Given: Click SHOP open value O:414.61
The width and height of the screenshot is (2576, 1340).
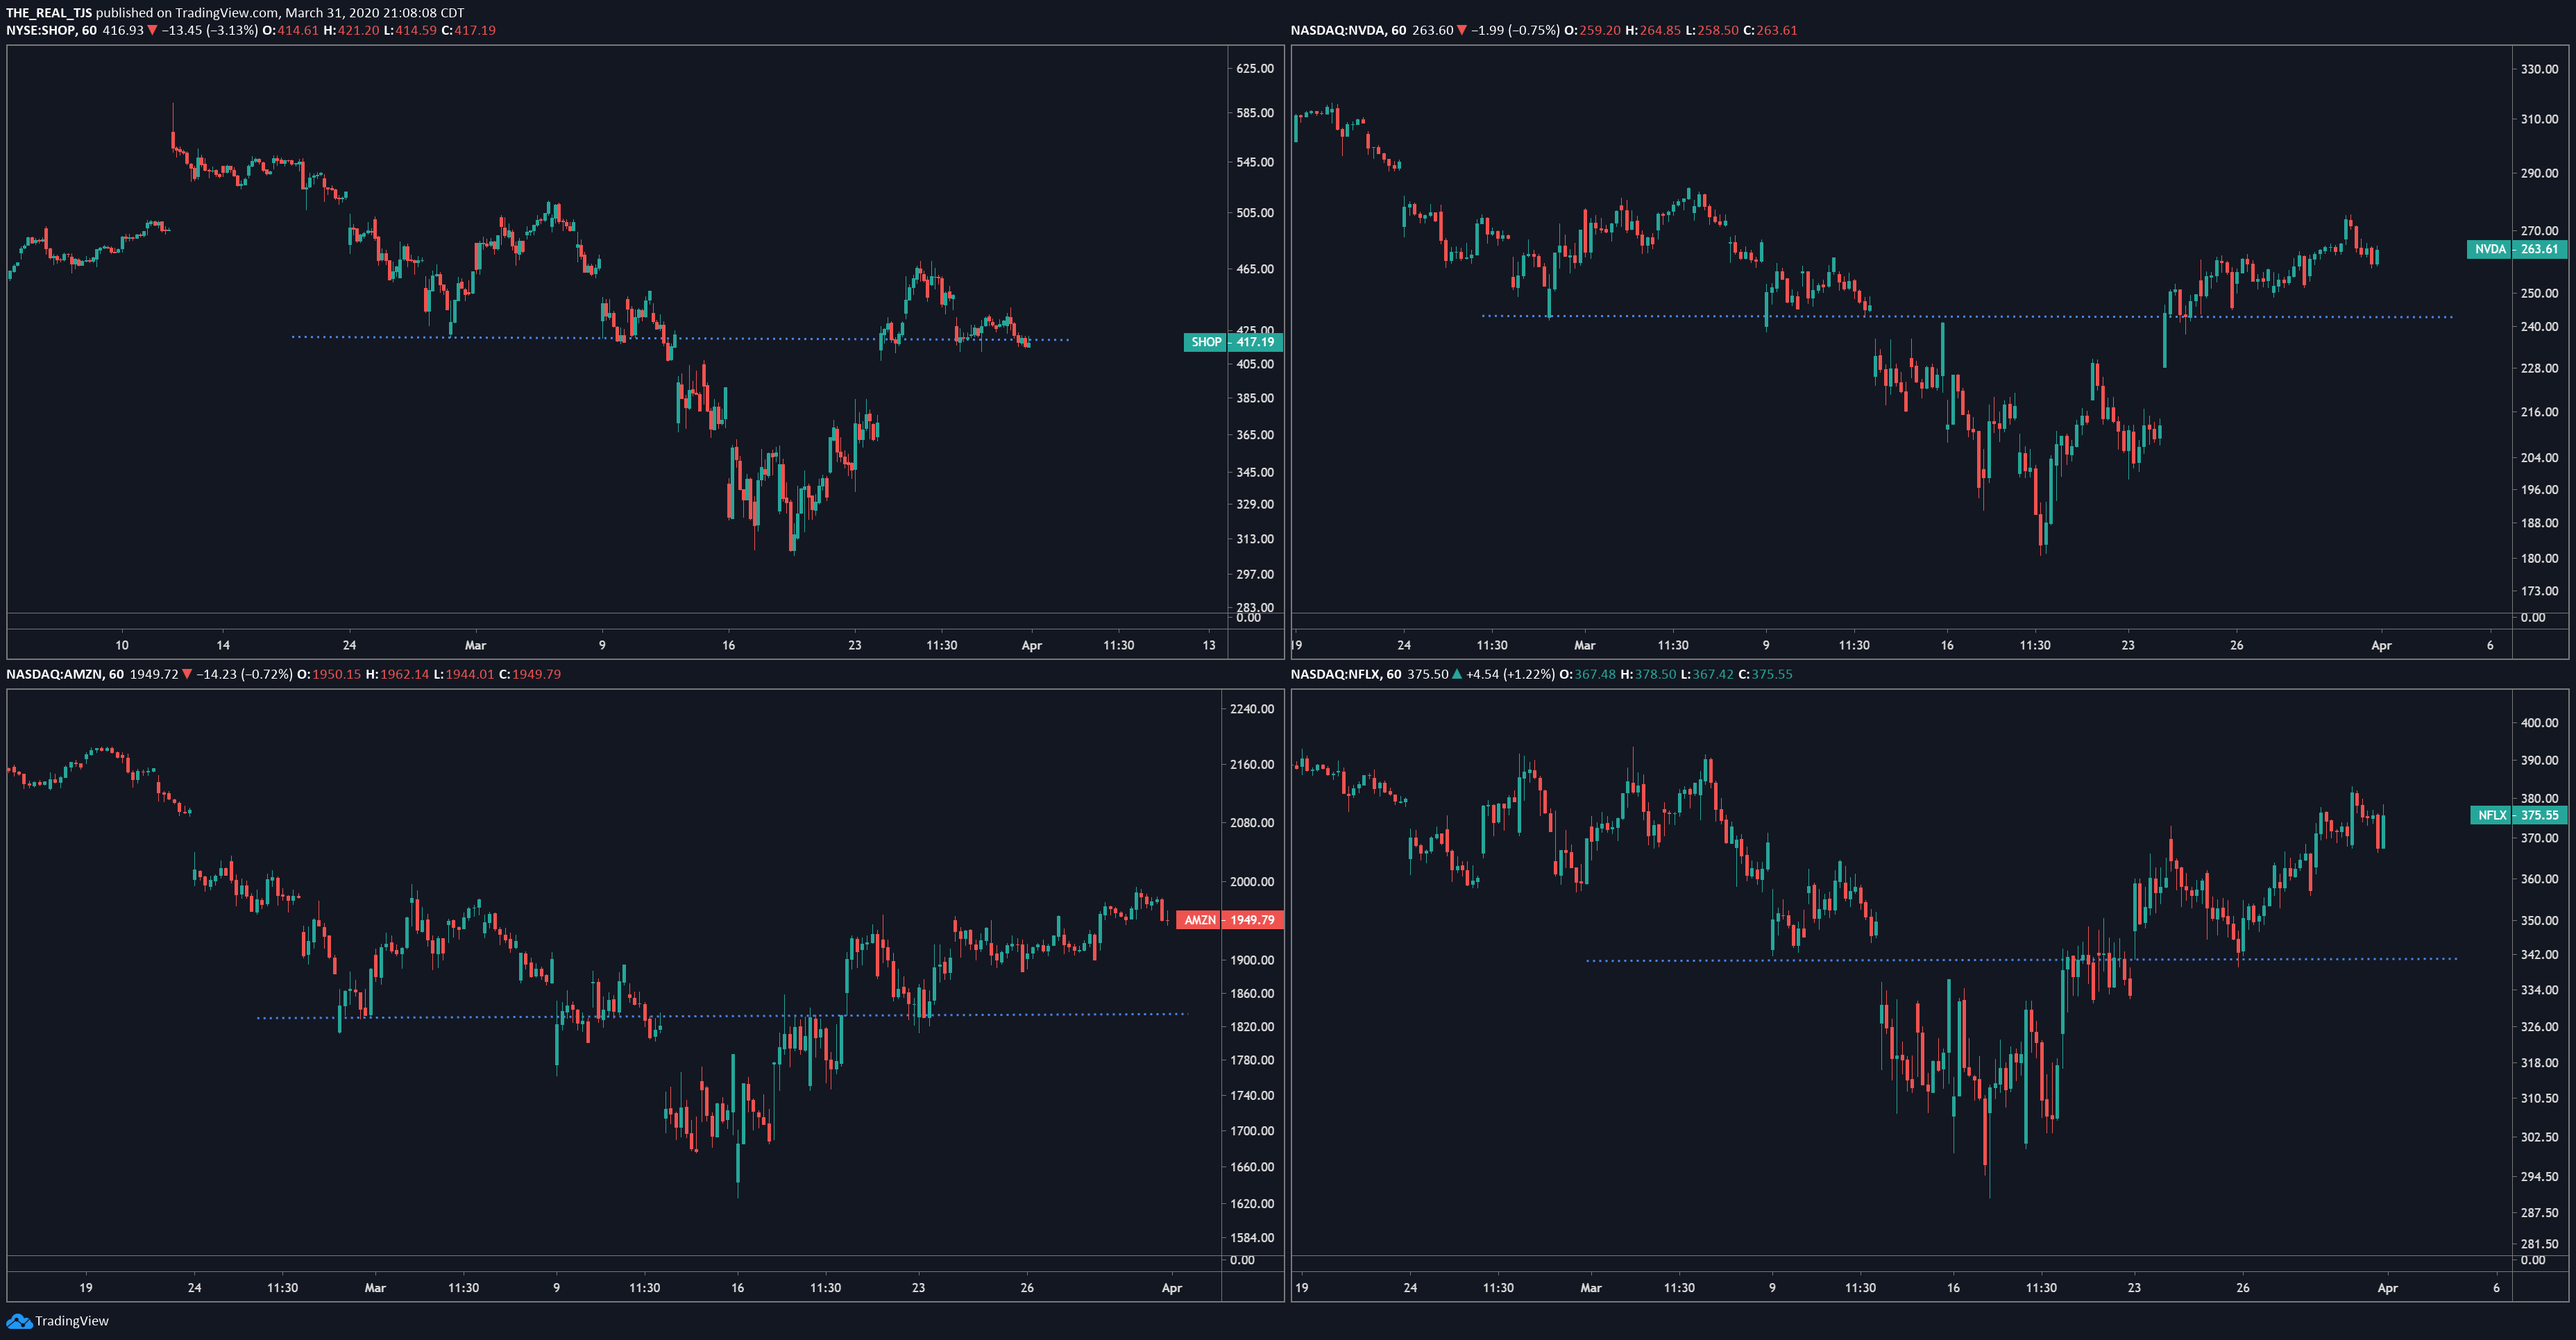Looking at the screenshot, I should pos(290,30).
